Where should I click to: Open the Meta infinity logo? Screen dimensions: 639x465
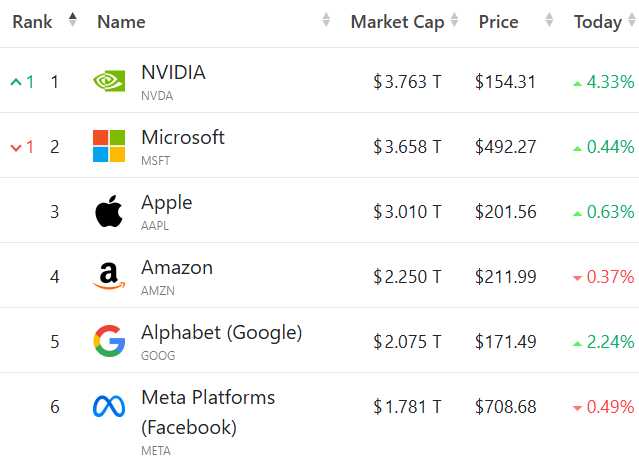click(x=109, y=406)
